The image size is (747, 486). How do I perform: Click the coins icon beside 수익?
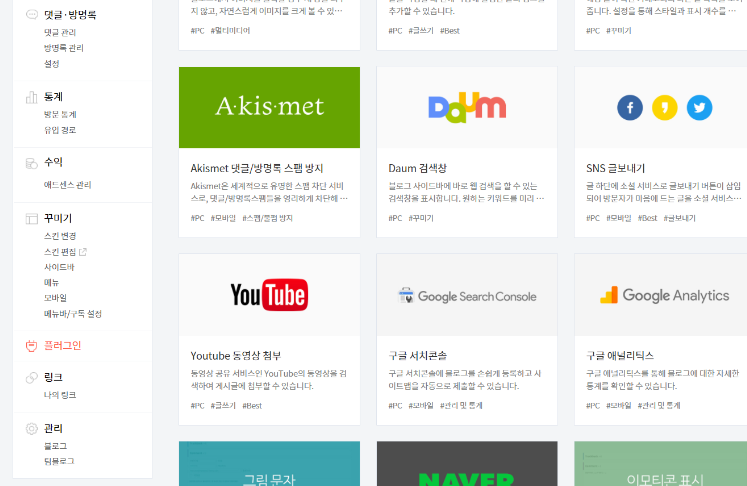(31, 163)
